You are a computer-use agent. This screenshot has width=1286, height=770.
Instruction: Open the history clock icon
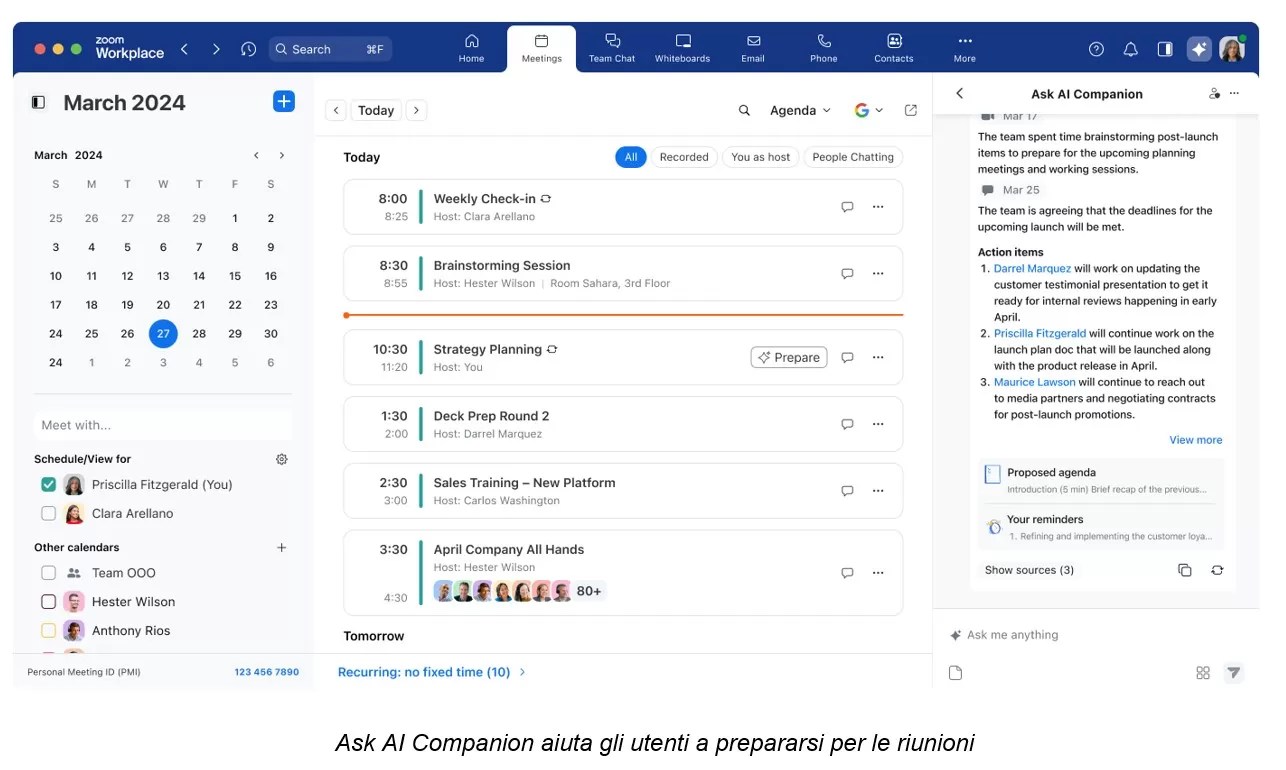(x=249, y=49)
